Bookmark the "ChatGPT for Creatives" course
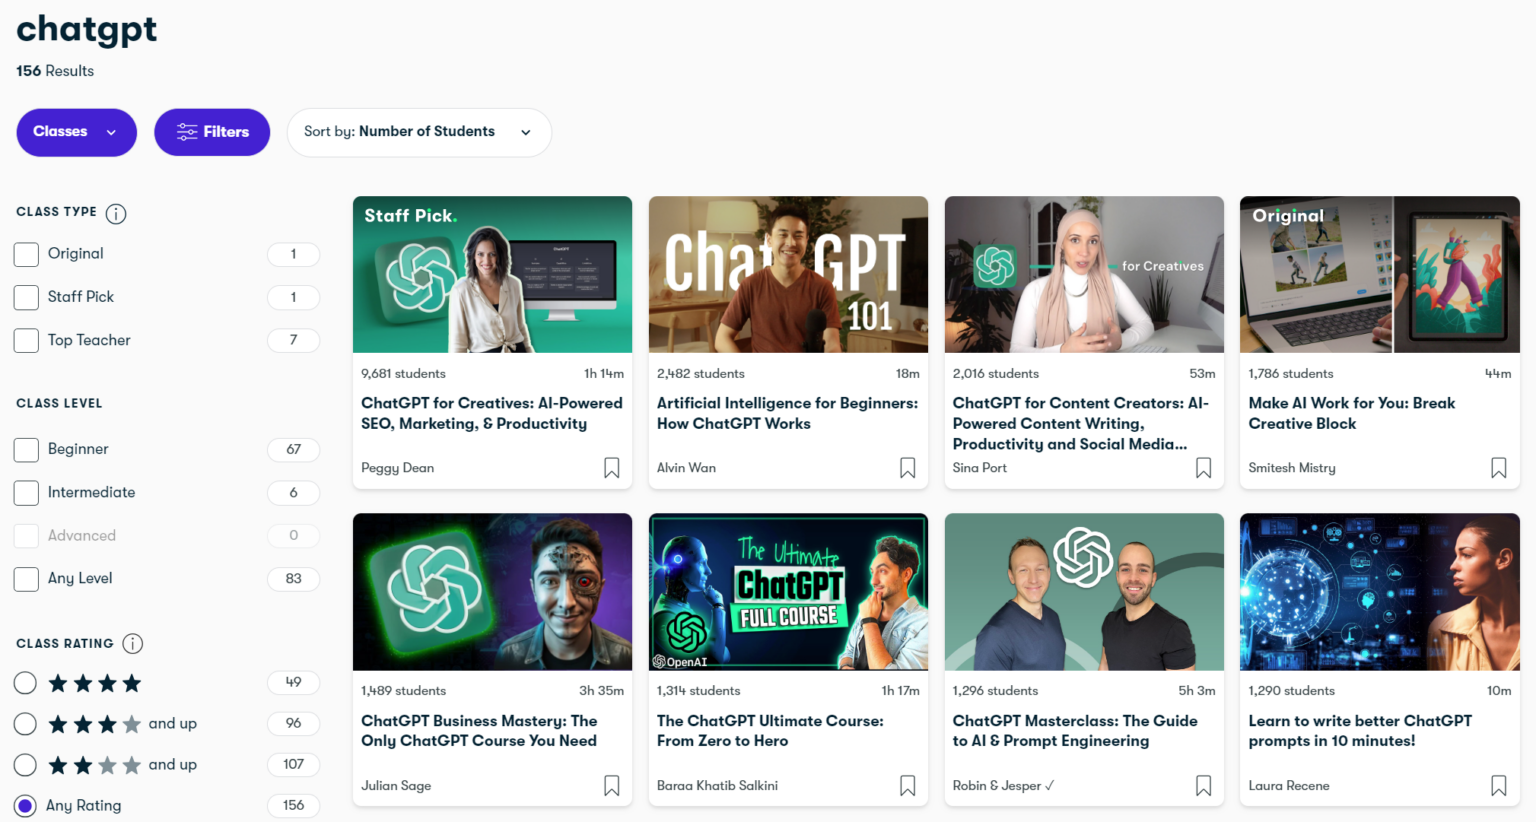The width and height of the screenshot is (1536, 822). tap(611, 467)
